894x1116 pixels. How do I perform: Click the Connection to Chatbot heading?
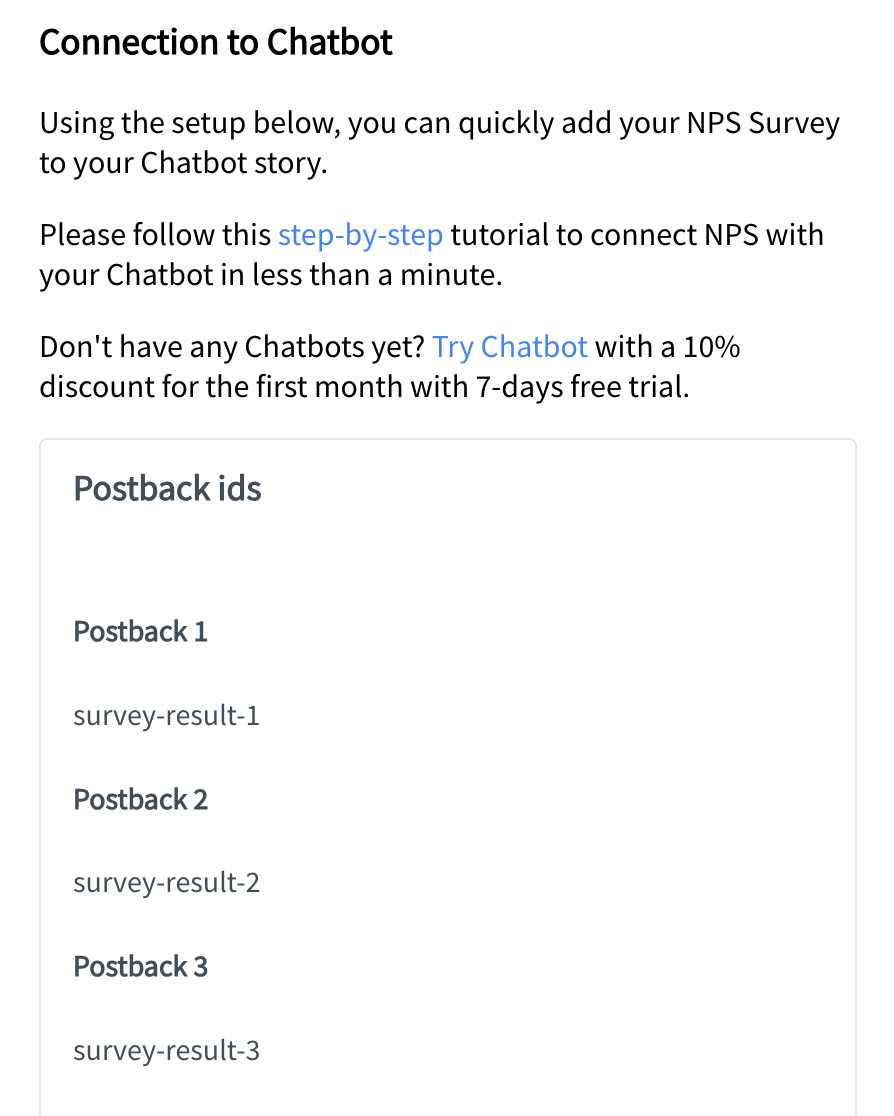click(216, 43)
